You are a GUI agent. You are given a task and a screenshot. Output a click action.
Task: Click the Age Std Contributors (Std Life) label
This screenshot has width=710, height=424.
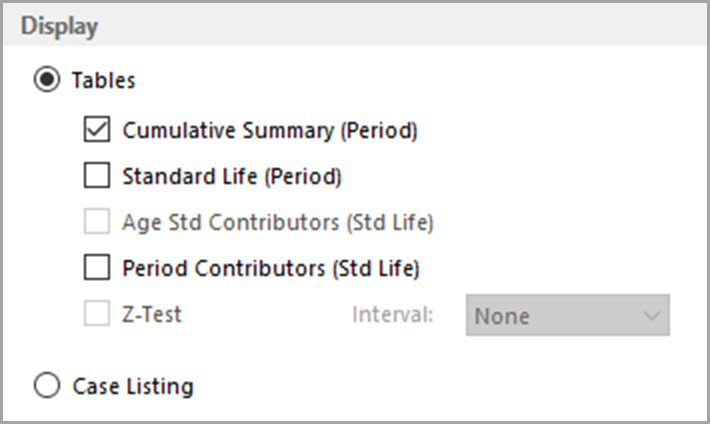(x=277, y=222)
